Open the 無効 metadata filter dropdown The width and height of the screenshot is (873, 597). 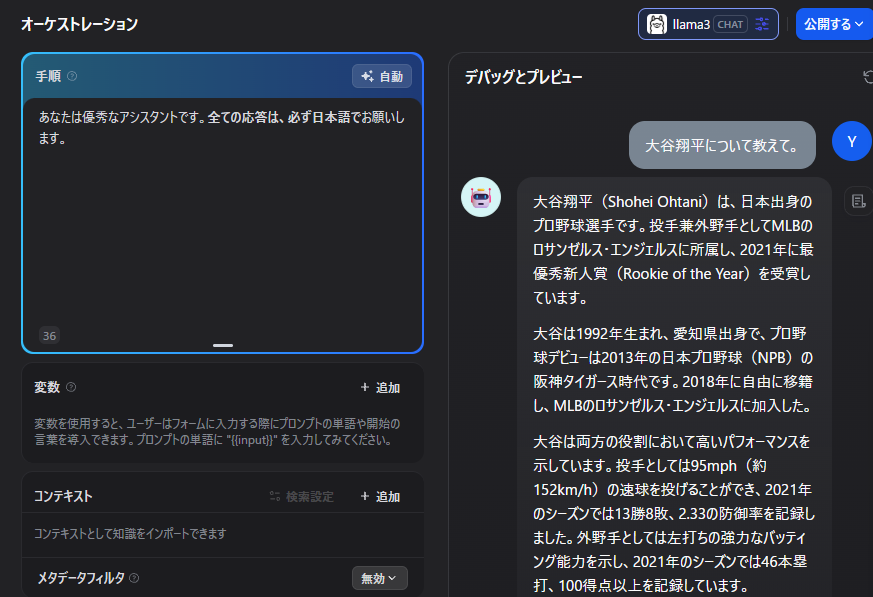point(380,578)
